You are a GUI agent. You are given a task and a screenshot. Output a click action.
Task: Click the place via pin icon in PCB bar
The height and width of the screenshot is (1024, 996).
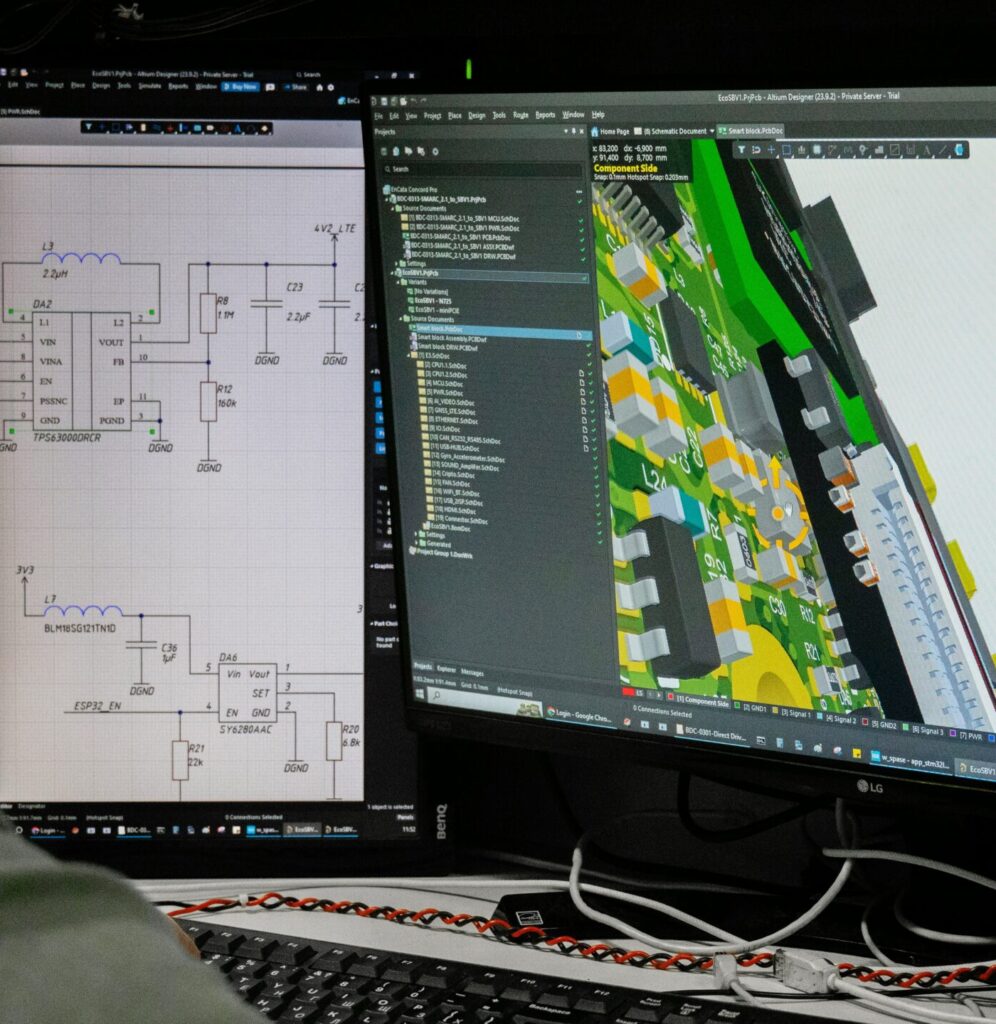click(x=863, y=150)
